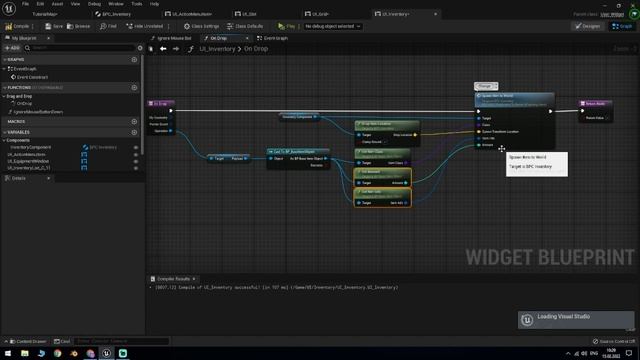Collapse the VARIABLES section
640x360 pixels.
pyautogui.click(x=4, y=132)
